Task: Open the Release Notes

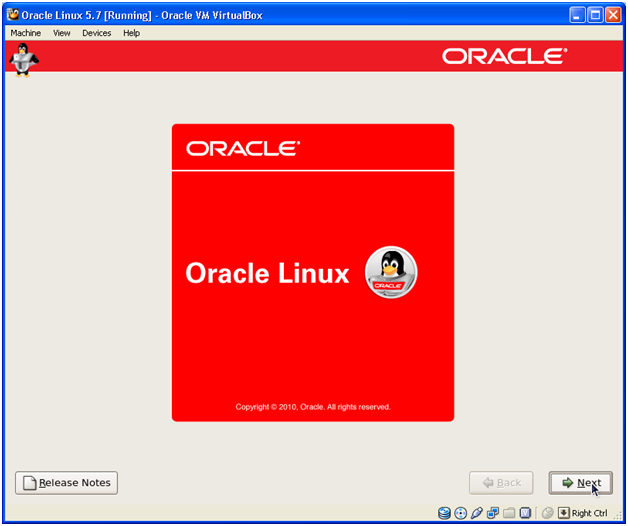Action: (66, 483)
